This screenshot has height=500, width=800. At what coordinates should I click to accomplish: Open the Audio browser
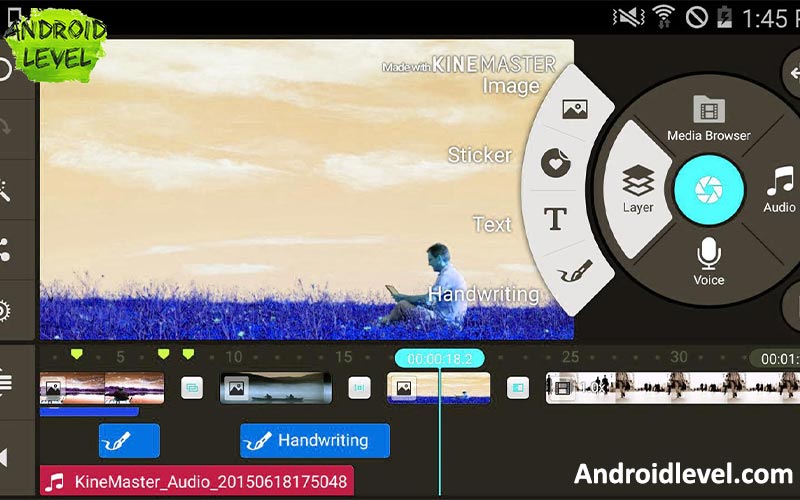[x=780, y=189]
